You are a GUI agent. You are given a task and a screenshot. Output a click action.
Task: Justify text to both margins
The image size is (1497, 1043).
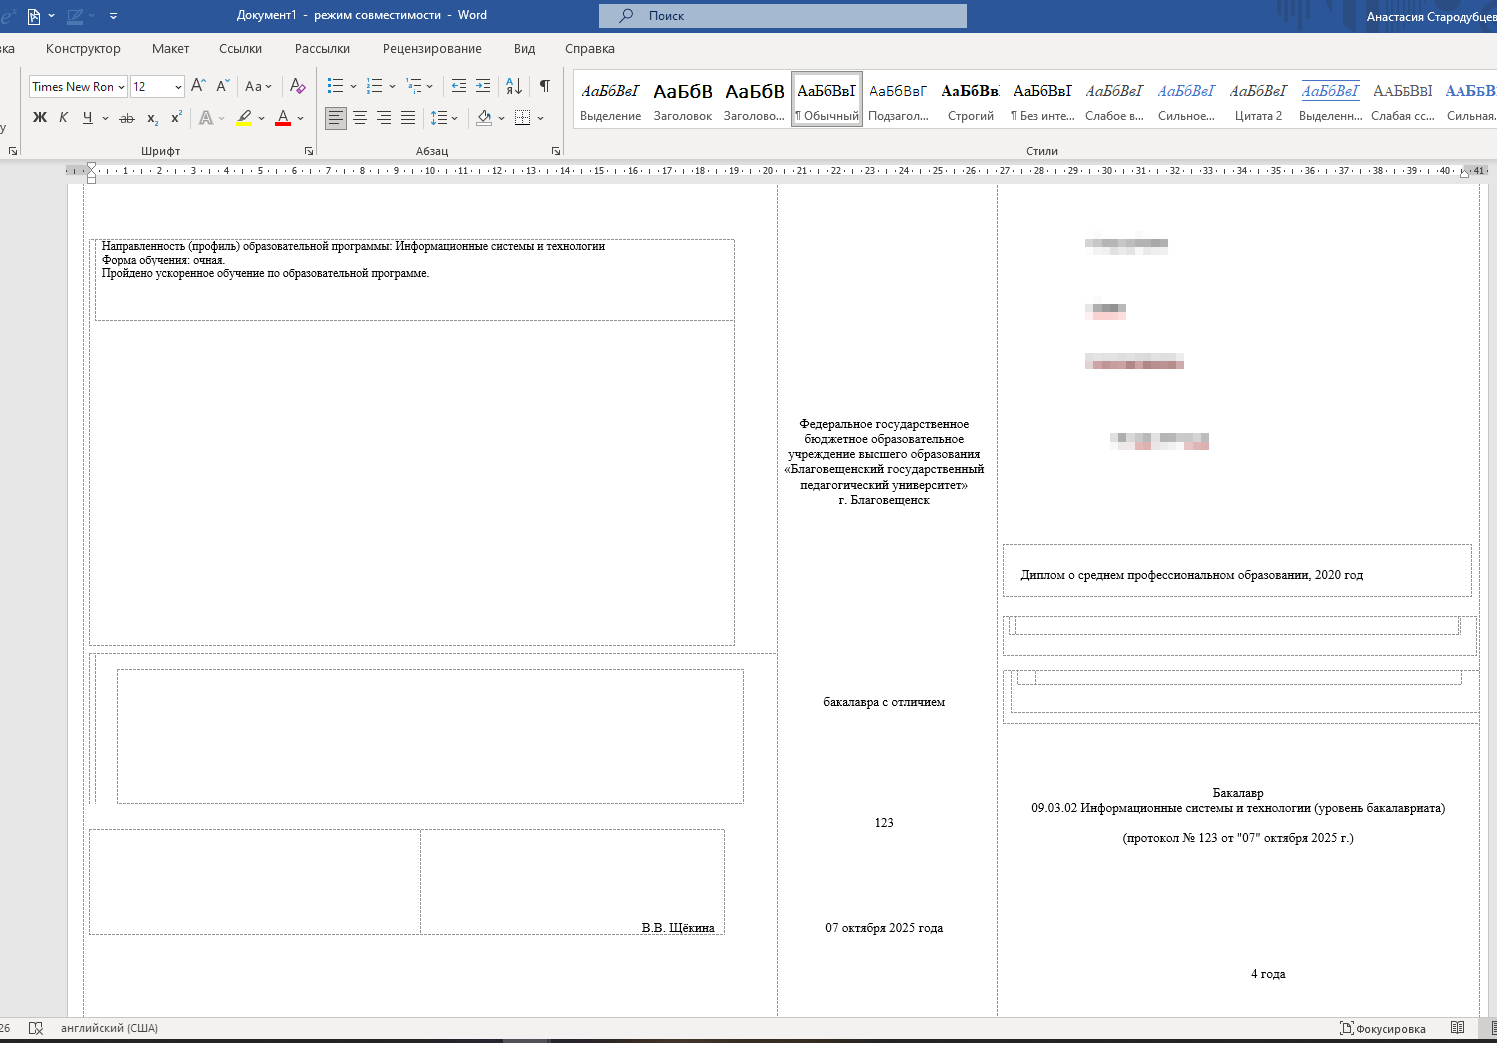408,118
